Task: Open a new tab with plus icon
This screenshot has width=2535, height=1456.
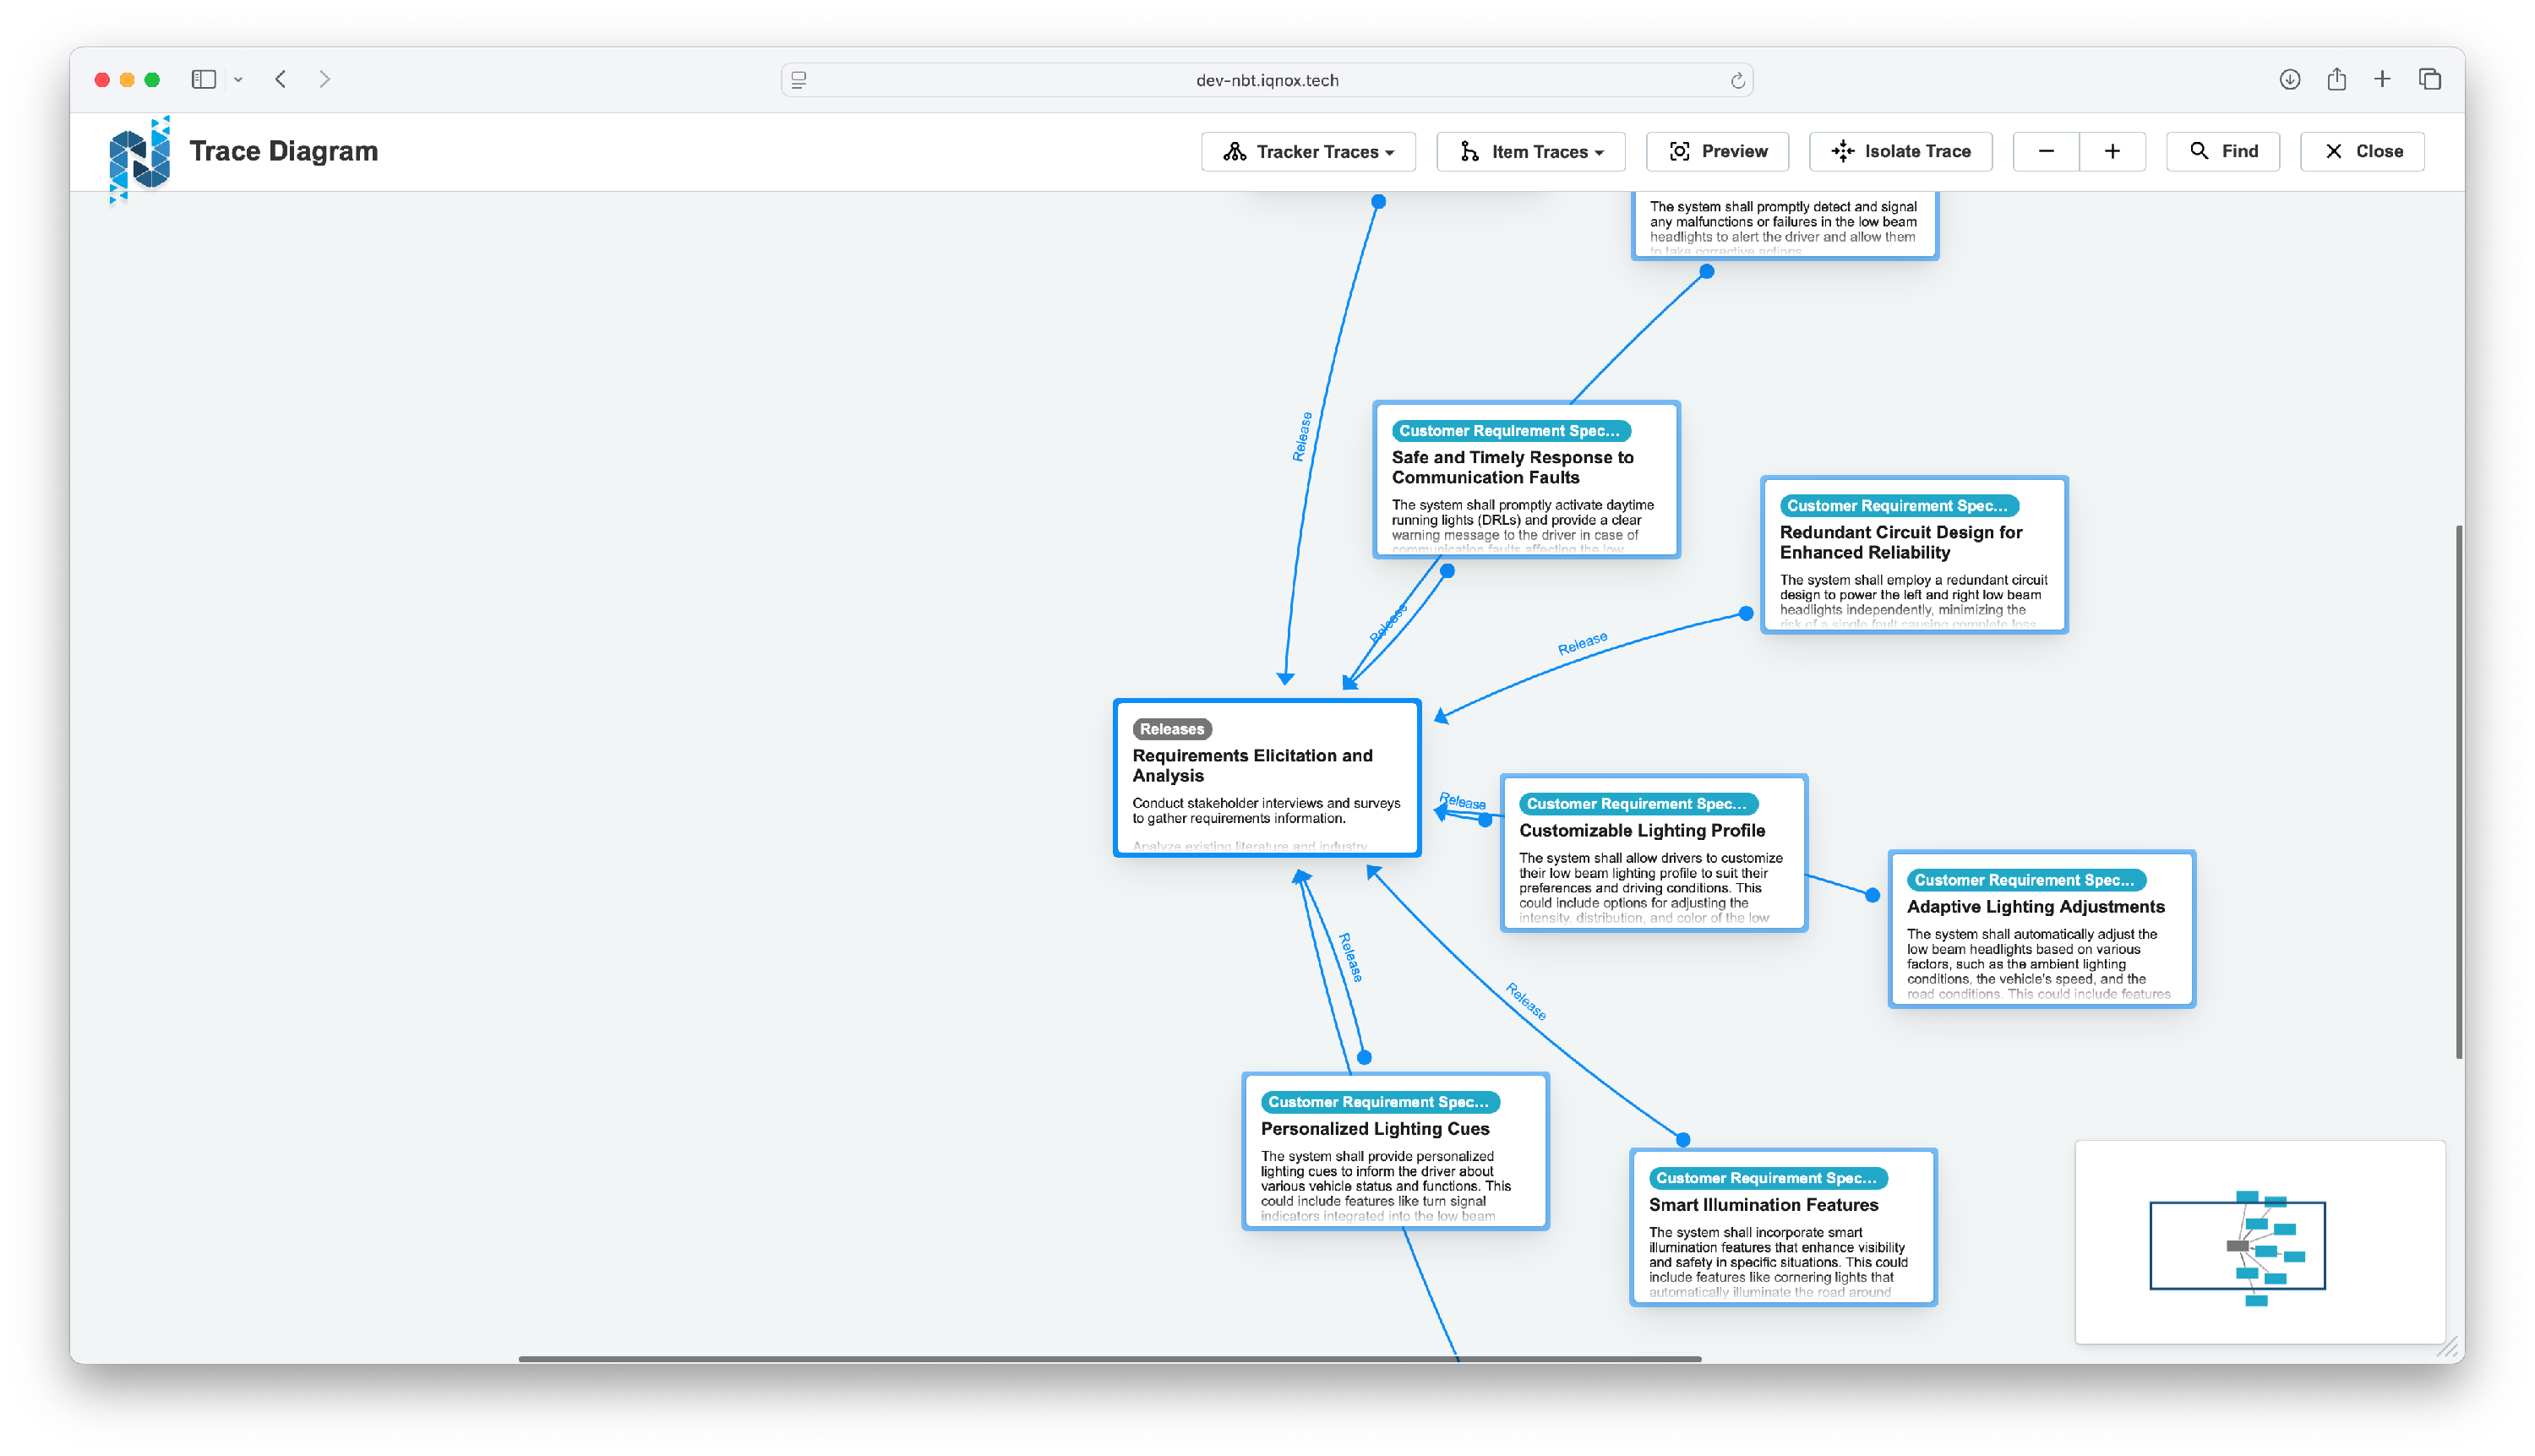Action: pyautogui.click(x=2382, y=79)
